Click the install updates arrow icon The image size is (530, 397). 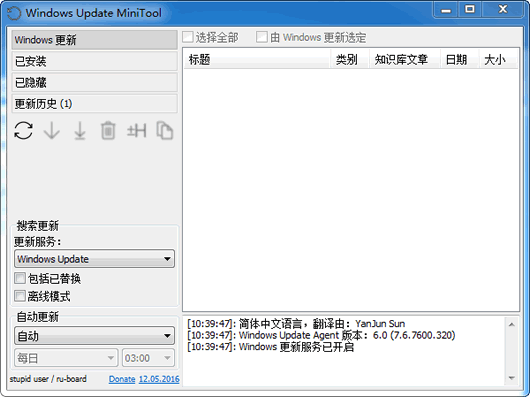[x=80, y=130]
